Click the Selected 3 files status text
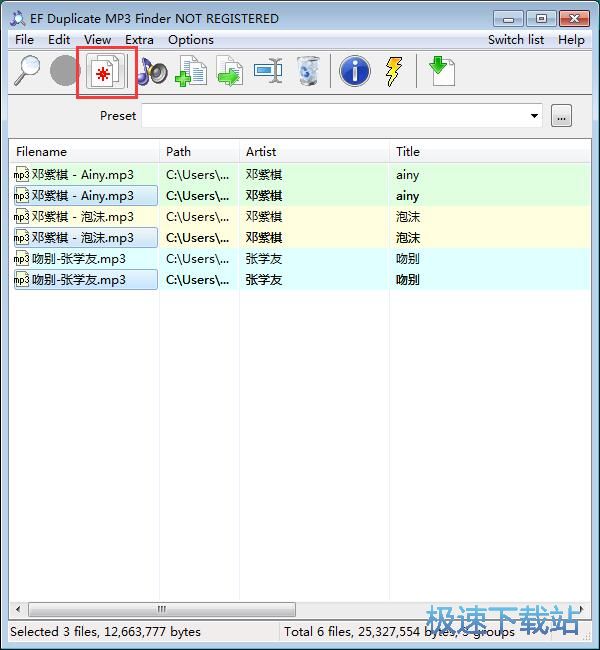600x650 pixels. [105, 632]
